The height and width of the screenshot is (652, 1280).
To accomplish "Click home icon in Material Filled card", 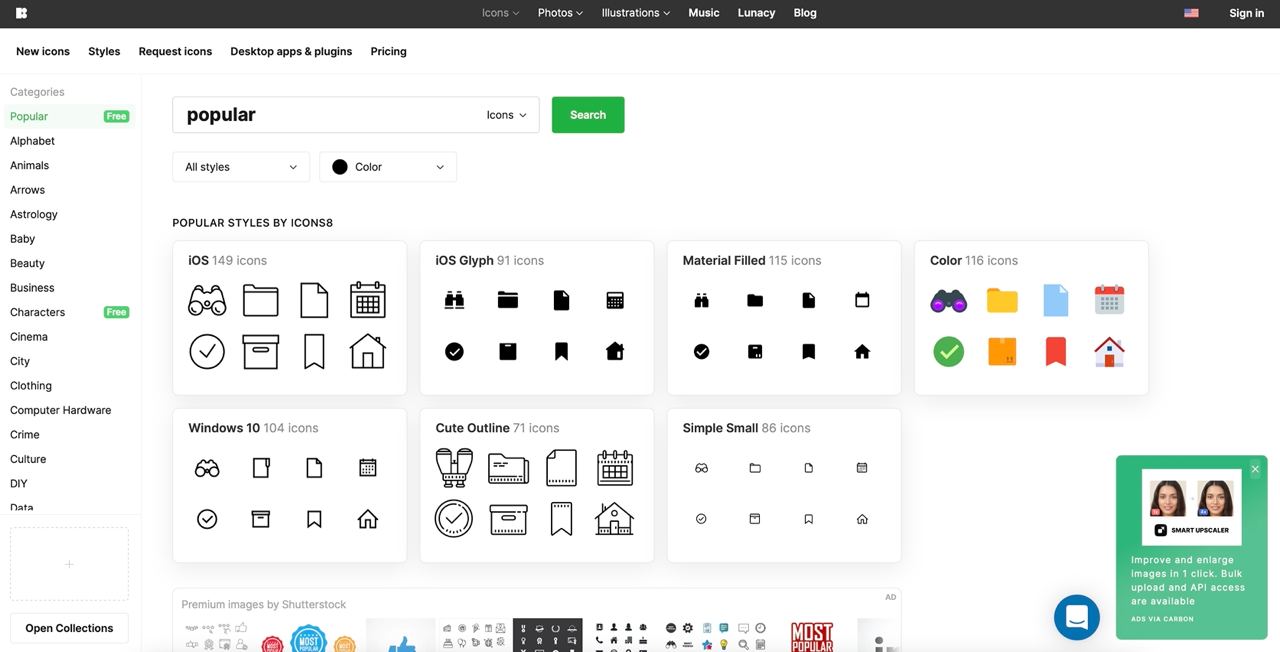I will [862, 351].
